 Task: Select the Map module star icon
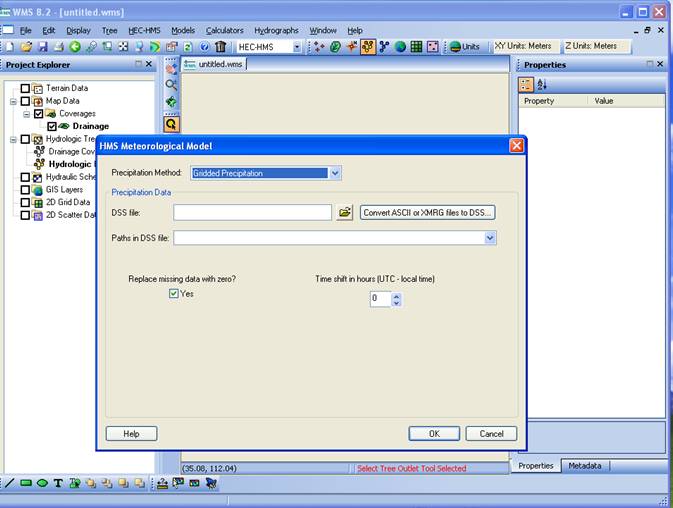click(x=352, y=46)
